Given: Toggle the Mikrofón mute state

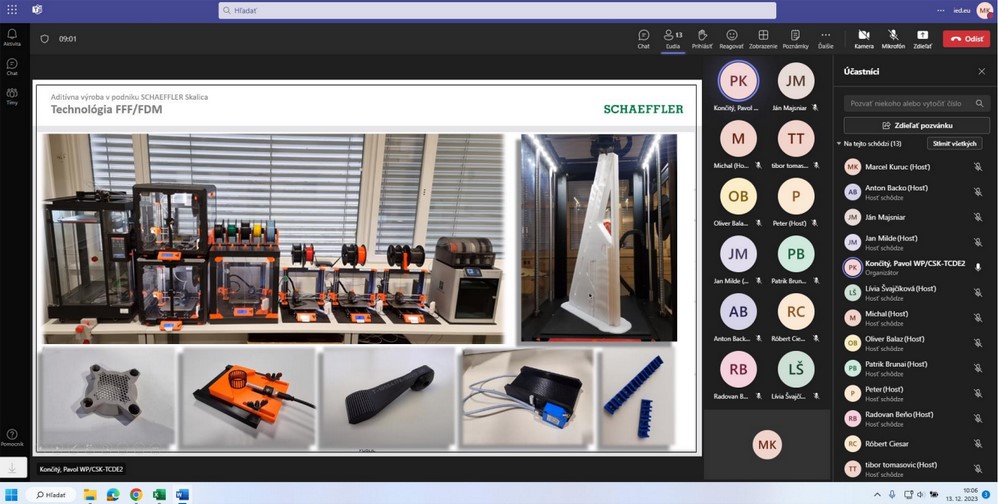Looking at the screenshot, I should [x=893, y=38].
